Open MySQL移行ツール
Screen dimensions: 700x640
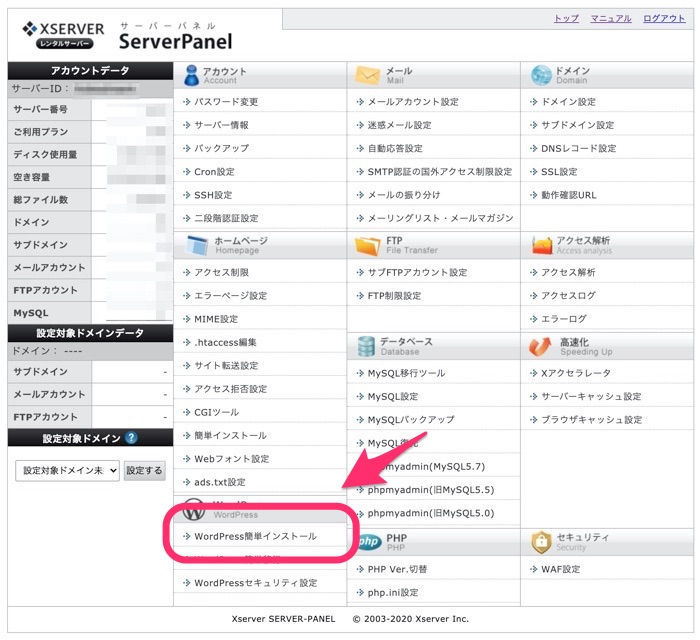406,373
